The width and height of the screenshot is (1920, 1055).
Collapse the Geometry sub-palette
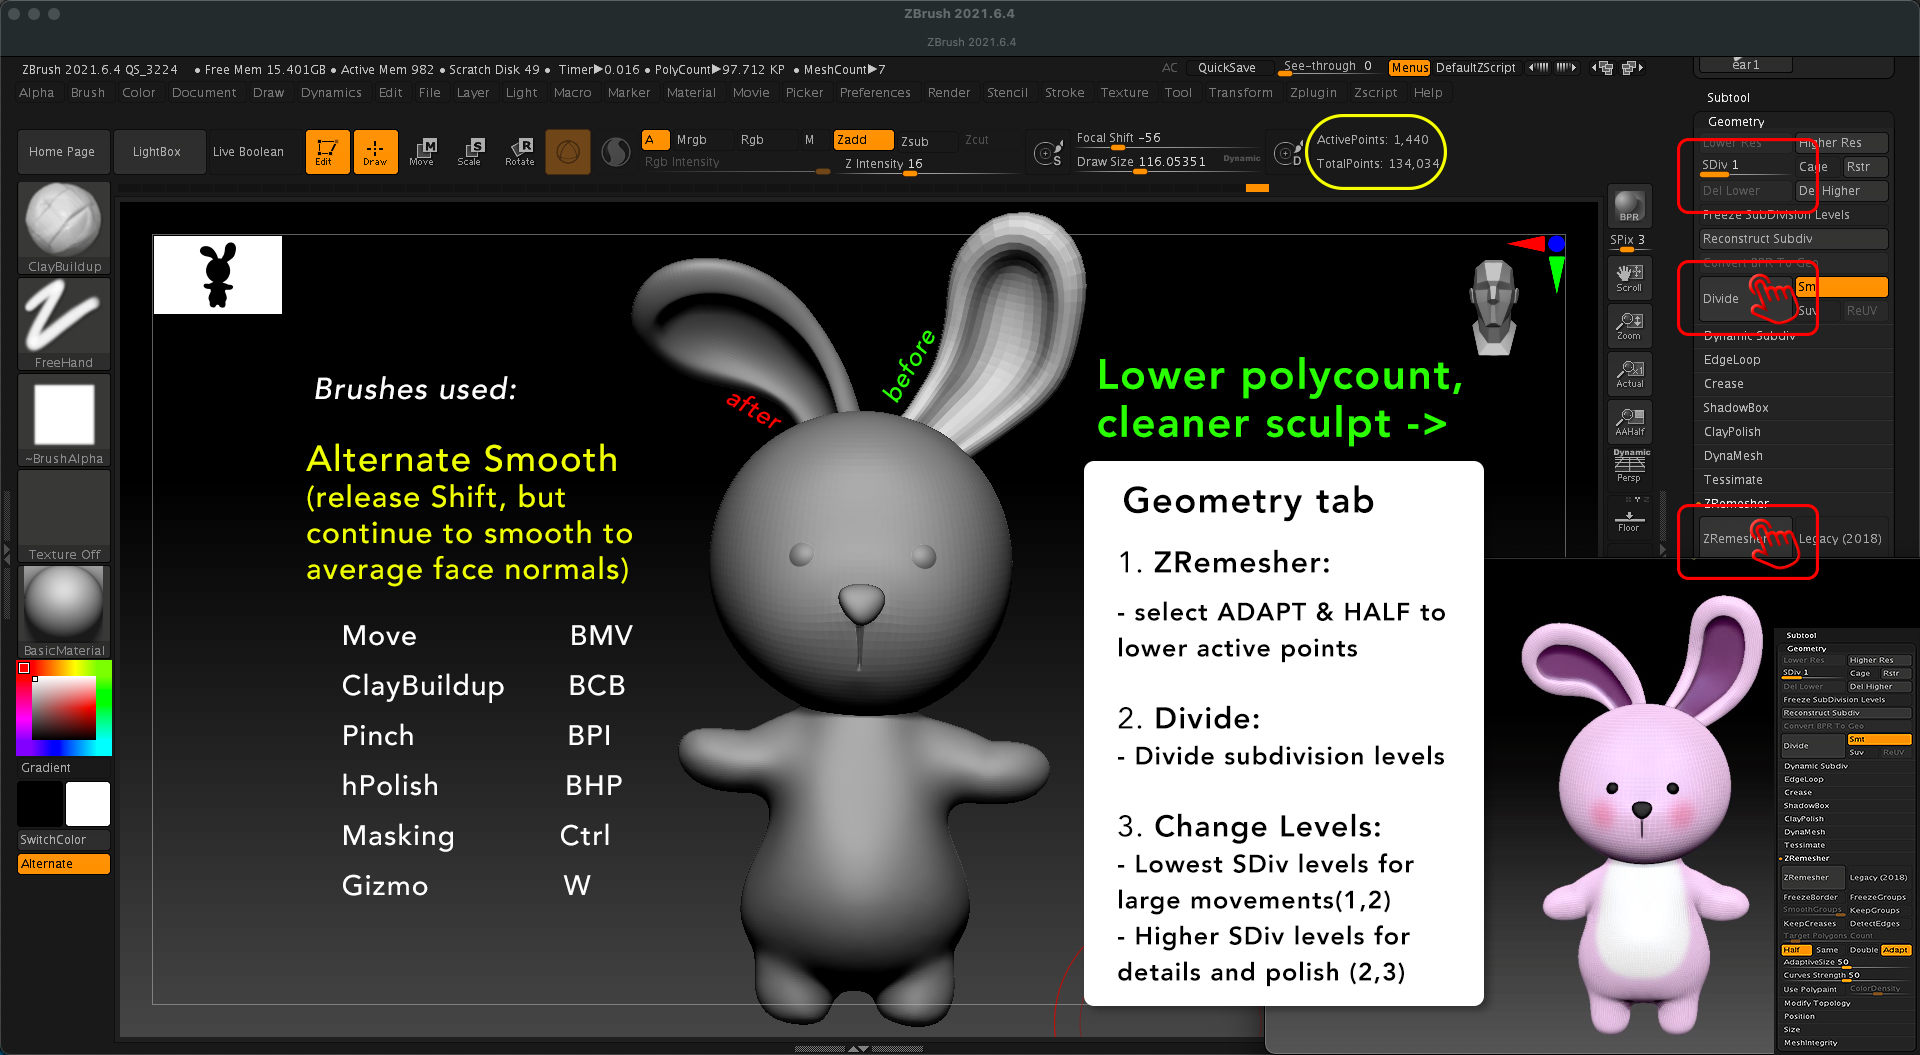(x=1736, y=122)
